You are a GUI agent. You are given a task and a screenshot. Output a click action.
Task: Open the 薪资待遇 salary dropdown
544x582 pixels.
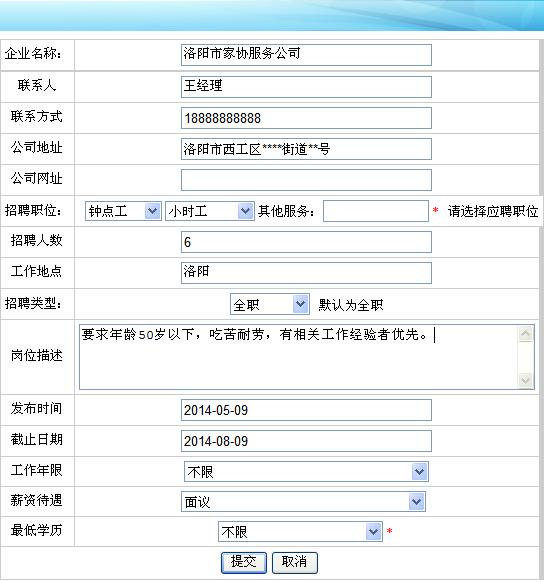(303, 502)
